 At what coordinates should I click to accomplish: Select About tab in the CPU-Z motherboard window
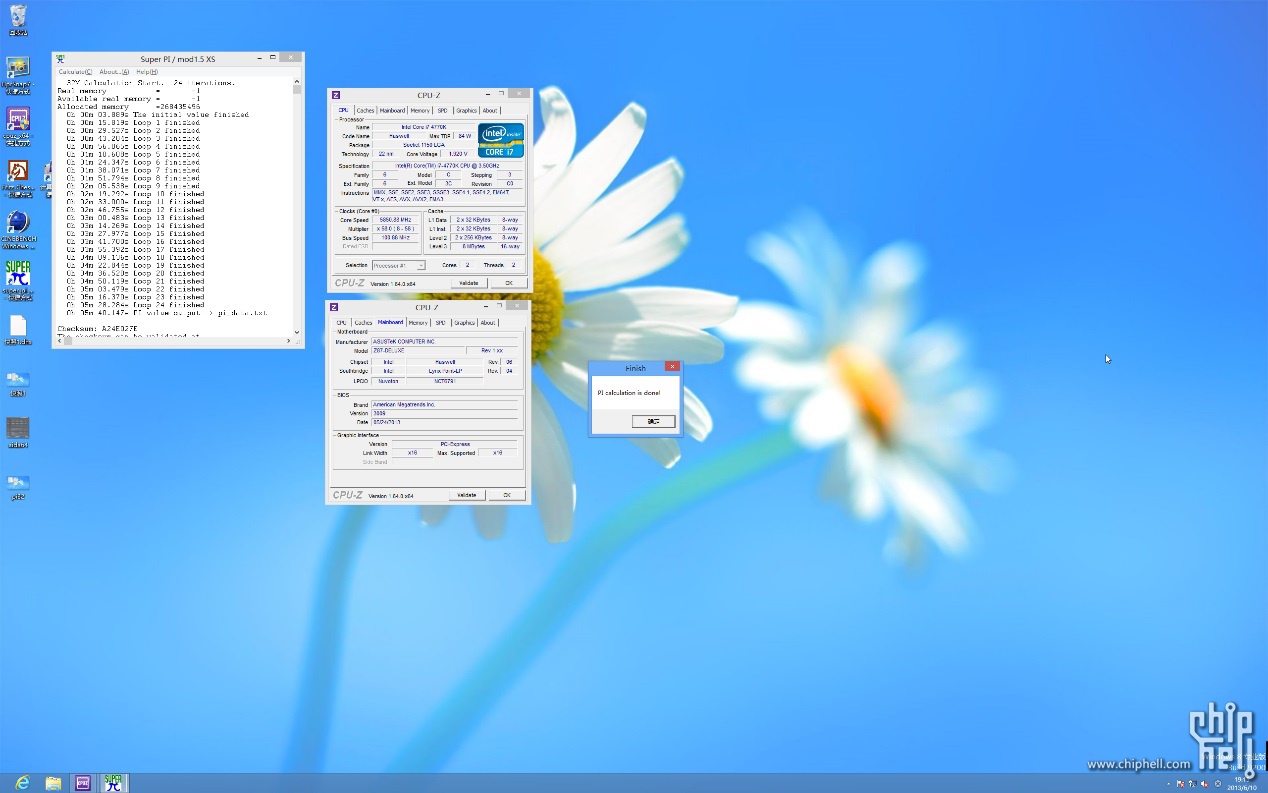(488, 323)
